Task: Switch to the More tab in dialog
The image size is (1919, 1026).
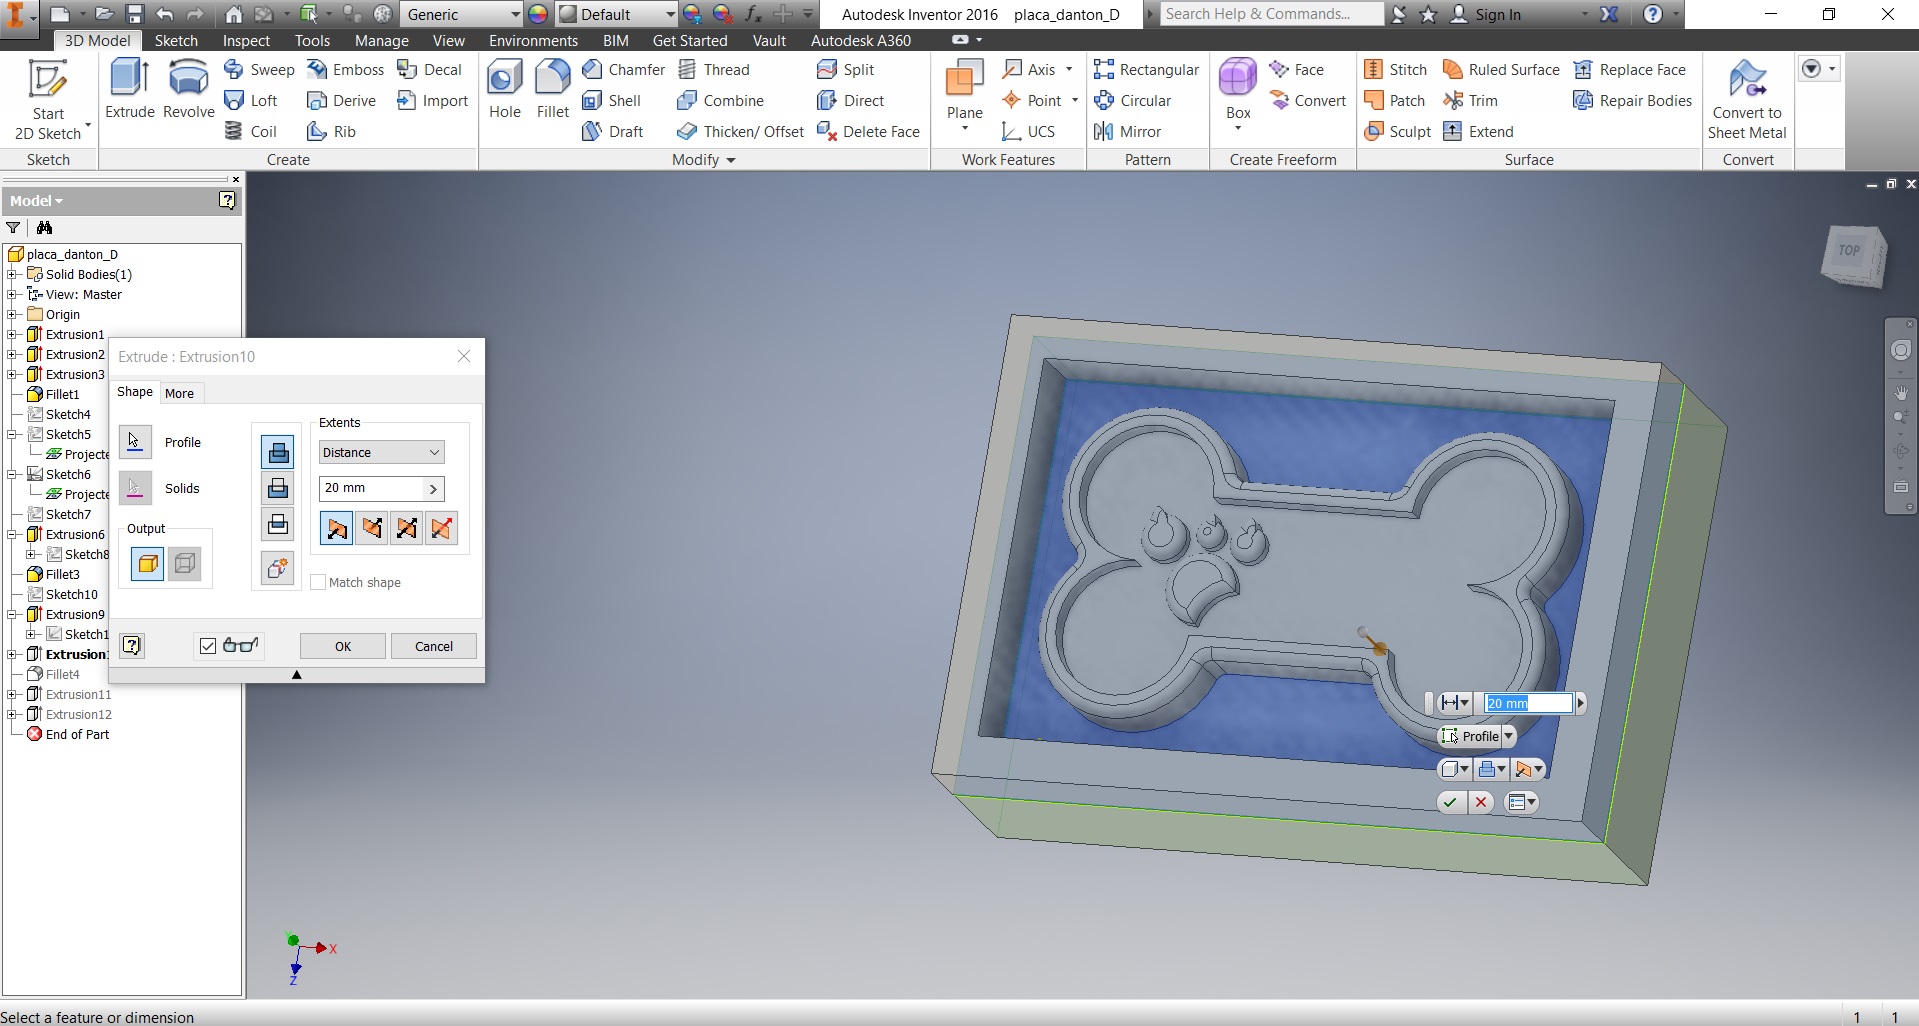Action: [x=180, y=393]
